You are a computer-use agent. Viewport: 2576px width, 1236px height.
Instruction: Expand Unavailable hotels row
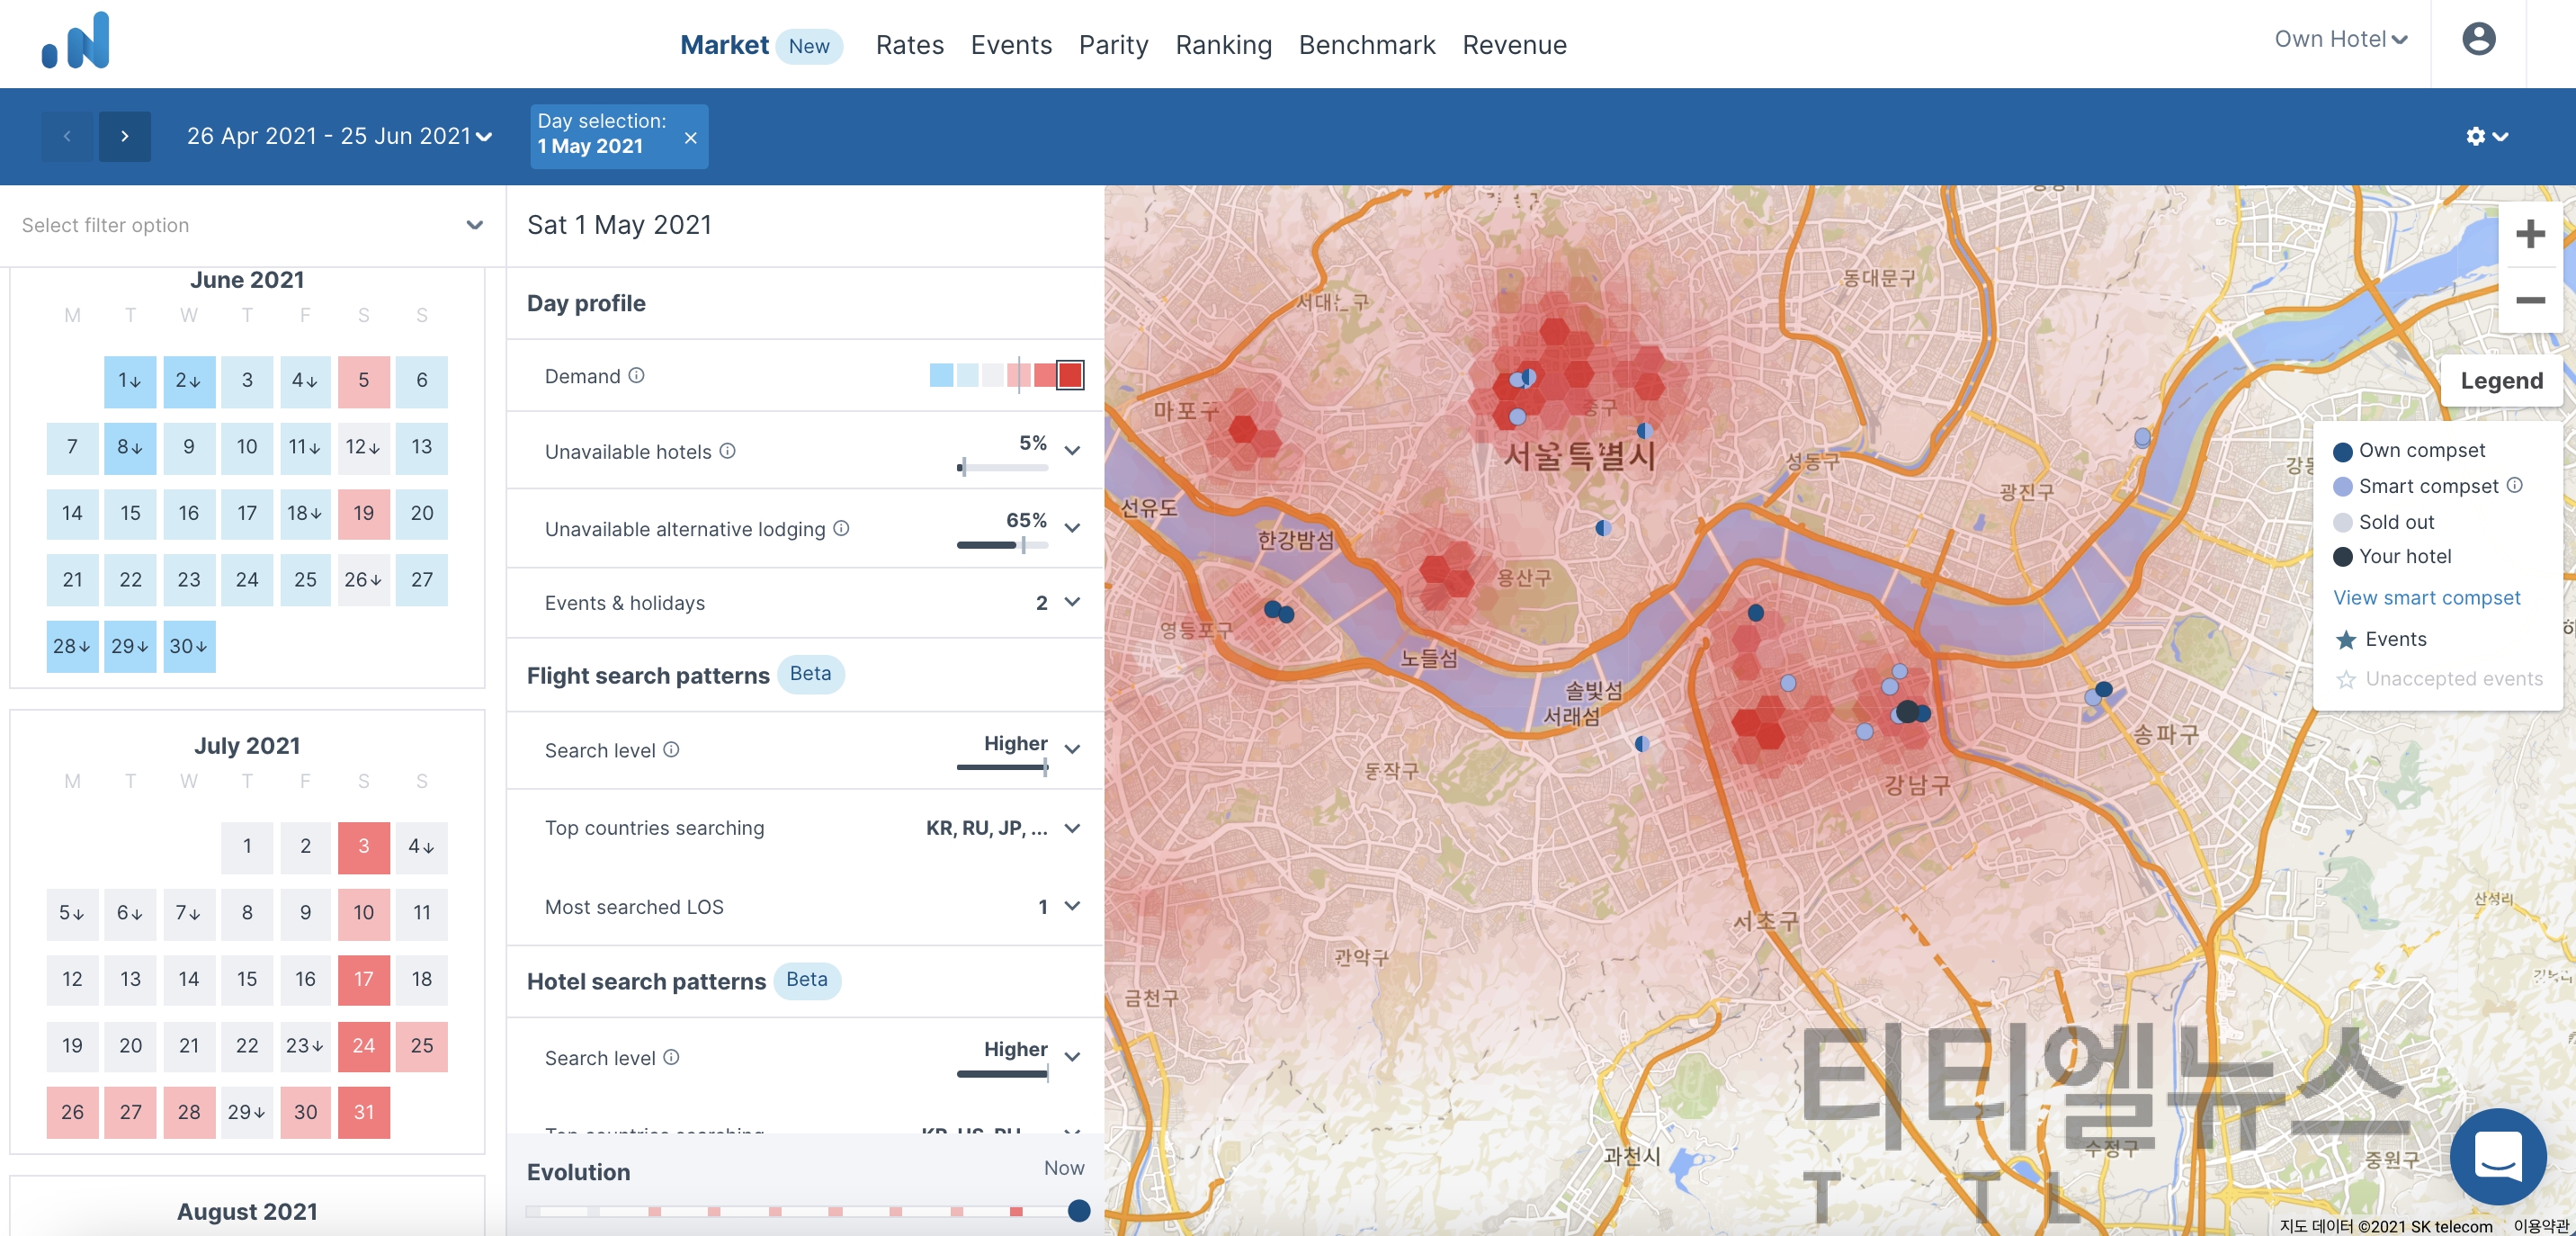coord(1072,450)
